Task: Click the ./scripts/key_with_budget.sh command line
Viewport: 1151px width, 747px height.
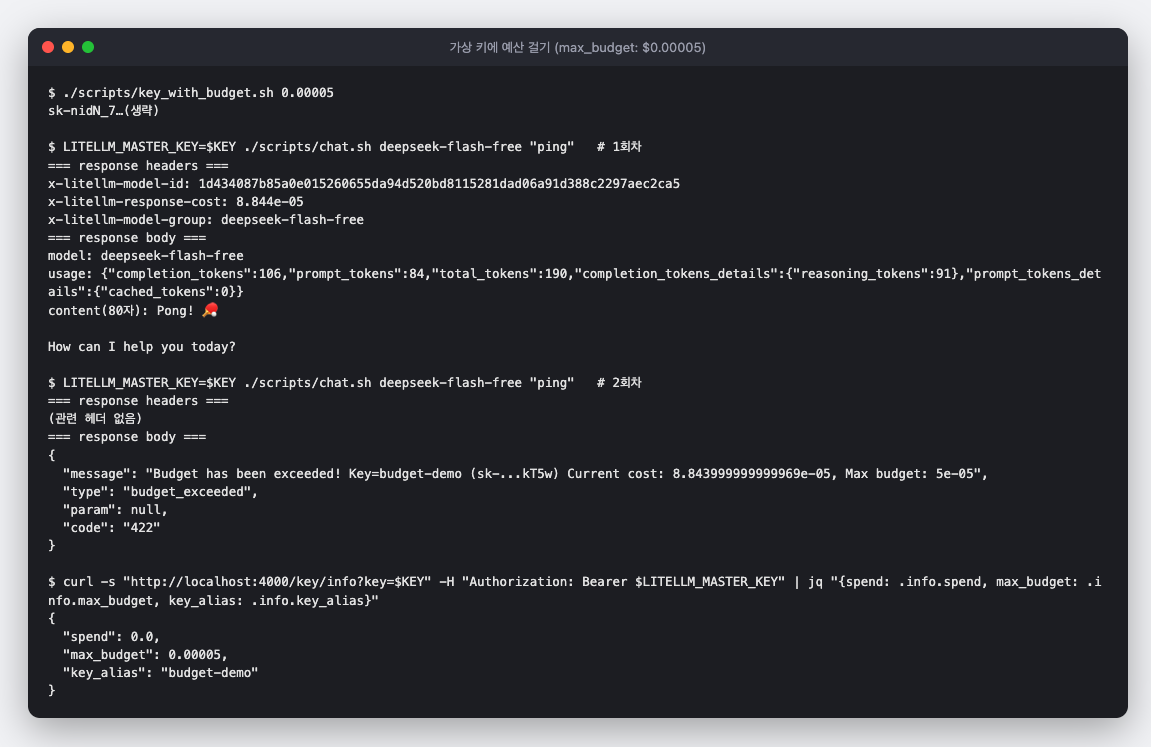Action: point(191,92)
